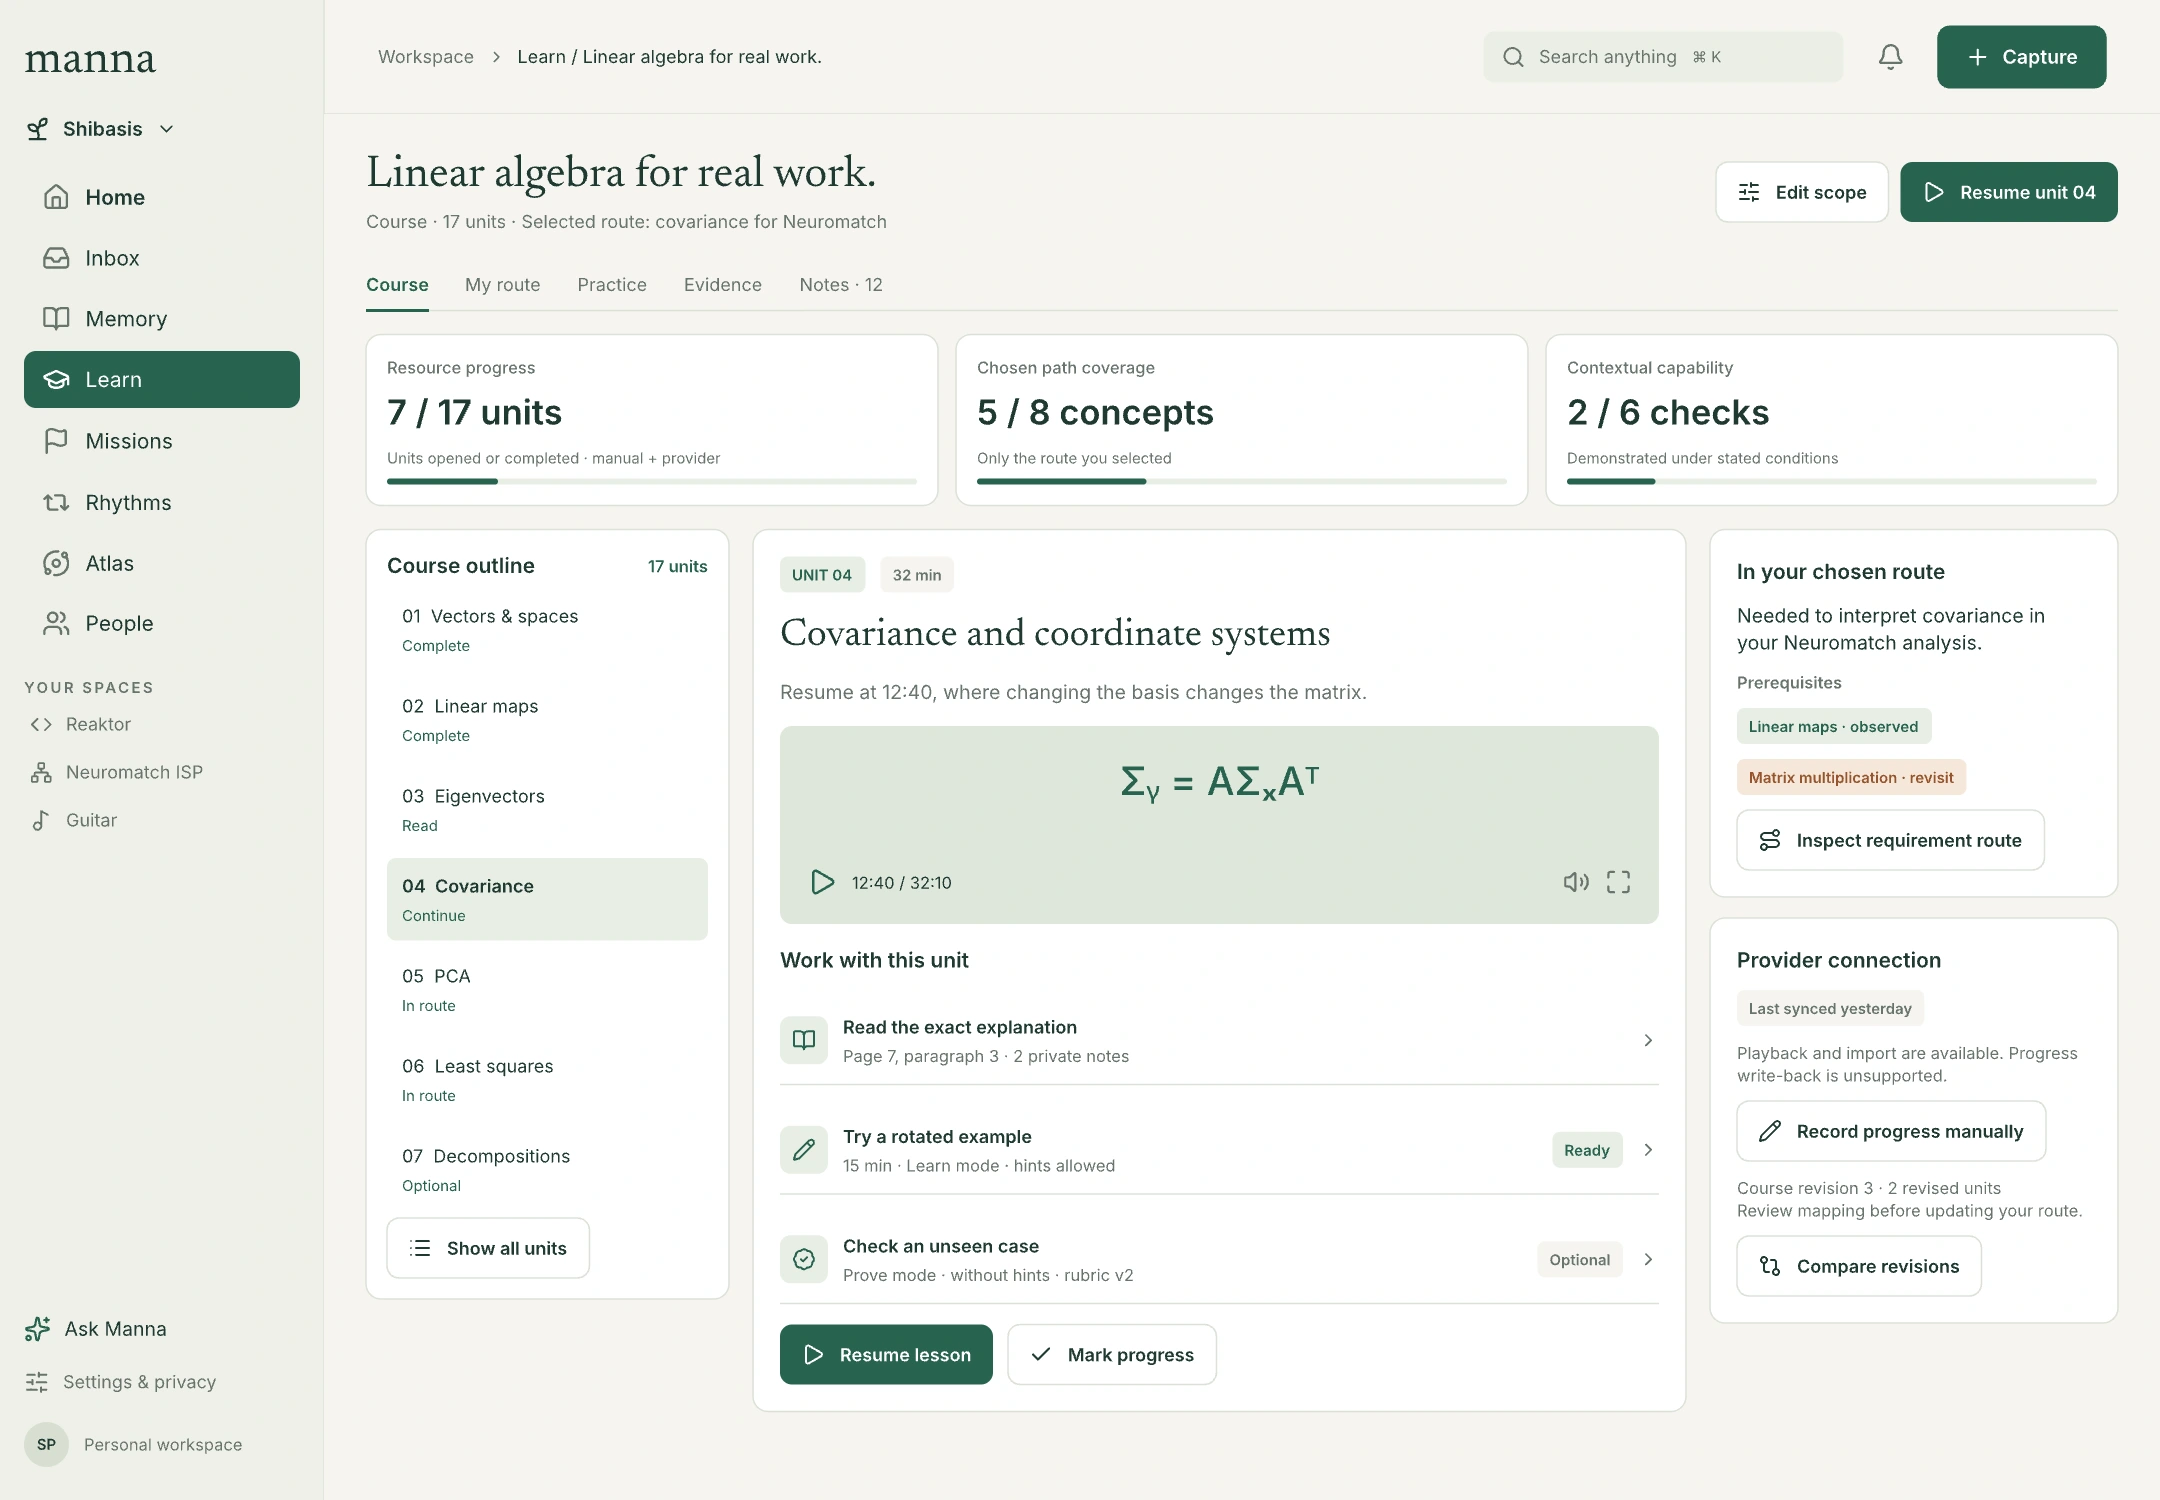Image resolution: width=2160 pixels, height=1500 pixels.
Task: Click the pencil icon beside Try a rotated example
Action: tap(804, 1150)
